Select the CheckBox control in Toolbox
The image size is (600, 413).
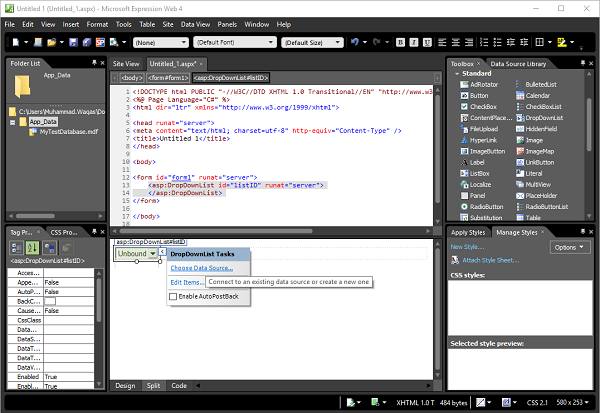coord(483,106)
